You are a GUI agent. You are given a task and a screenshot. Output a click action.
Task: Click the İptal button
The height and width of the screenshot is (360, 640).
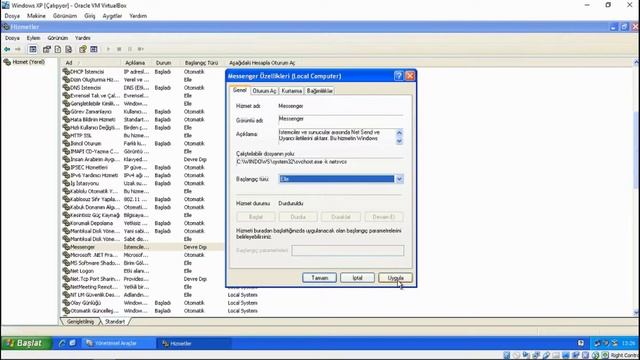(358, 278)
